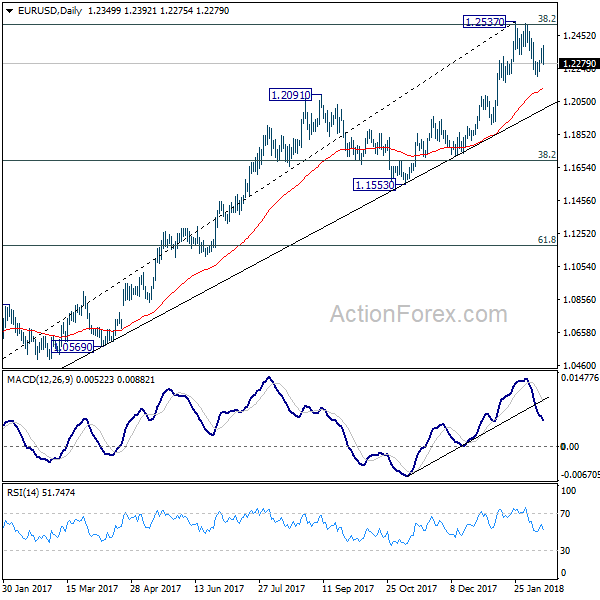The width and height of the screenshot is (600, 600).
Task: Select the 1.05690 low price label
Action: (72, 347)
